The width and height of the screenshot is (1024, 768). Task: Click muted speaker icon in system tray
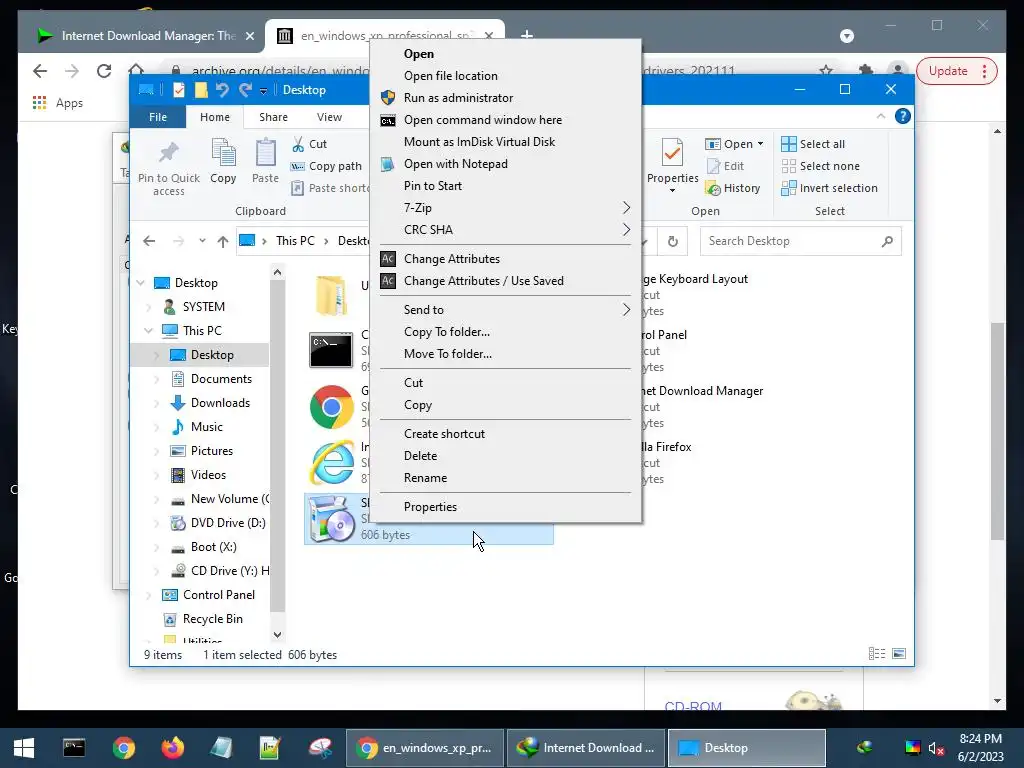[936, 748]
